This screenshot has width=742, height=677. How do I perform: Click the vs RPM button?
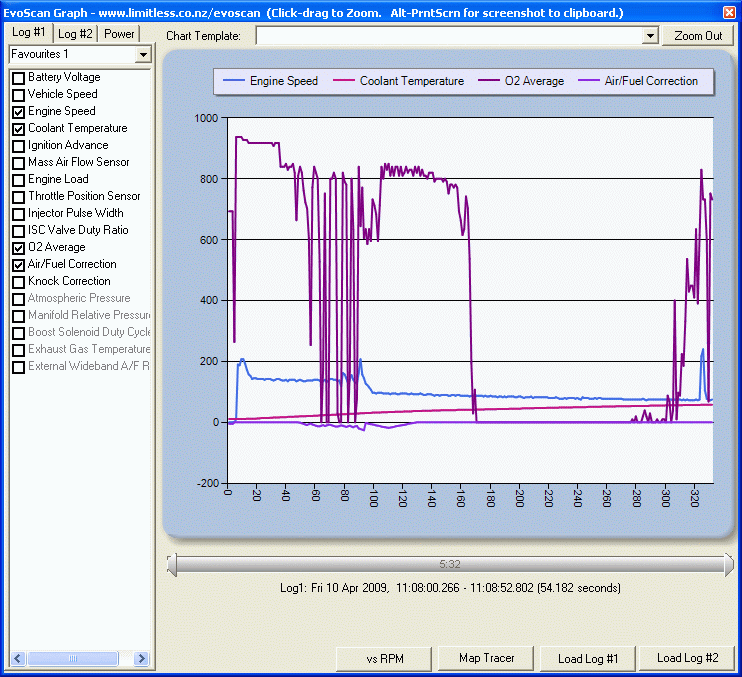tap(384, 659)
